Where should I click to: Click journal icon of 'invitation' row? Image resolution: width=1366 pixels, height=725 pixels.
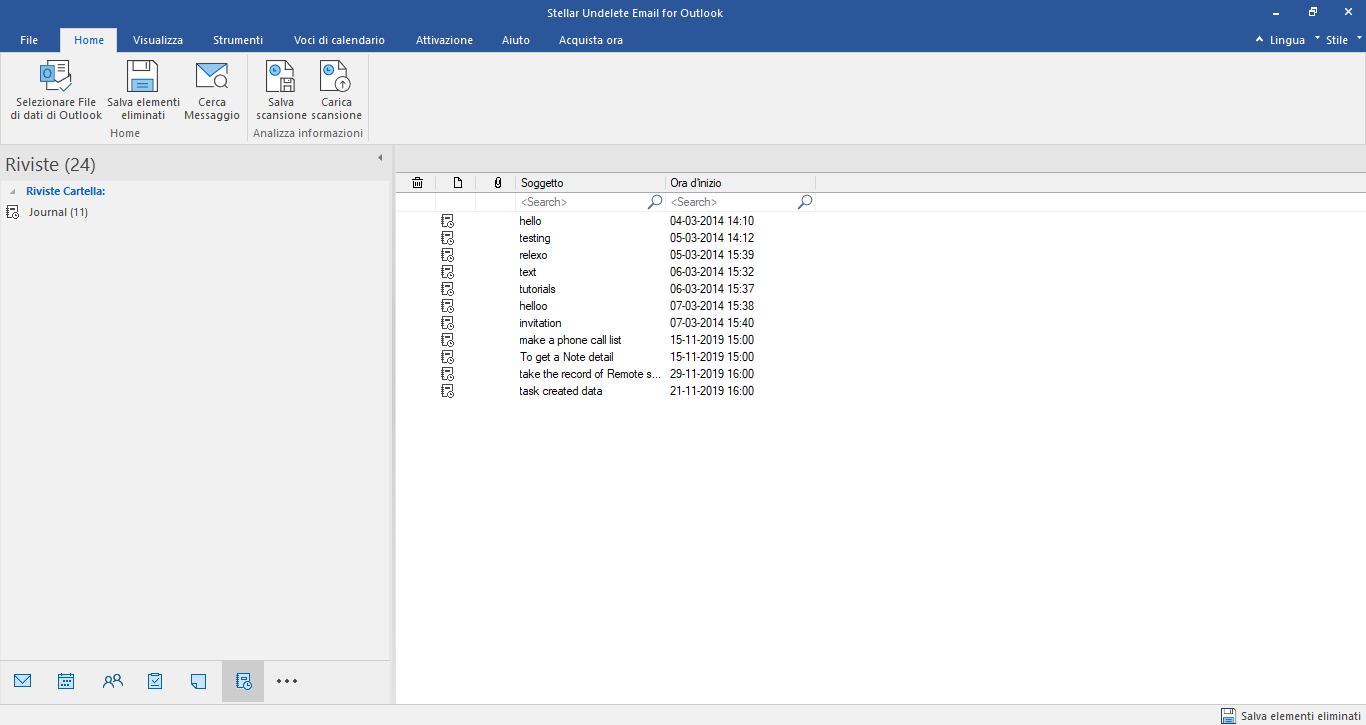[447, 323]
